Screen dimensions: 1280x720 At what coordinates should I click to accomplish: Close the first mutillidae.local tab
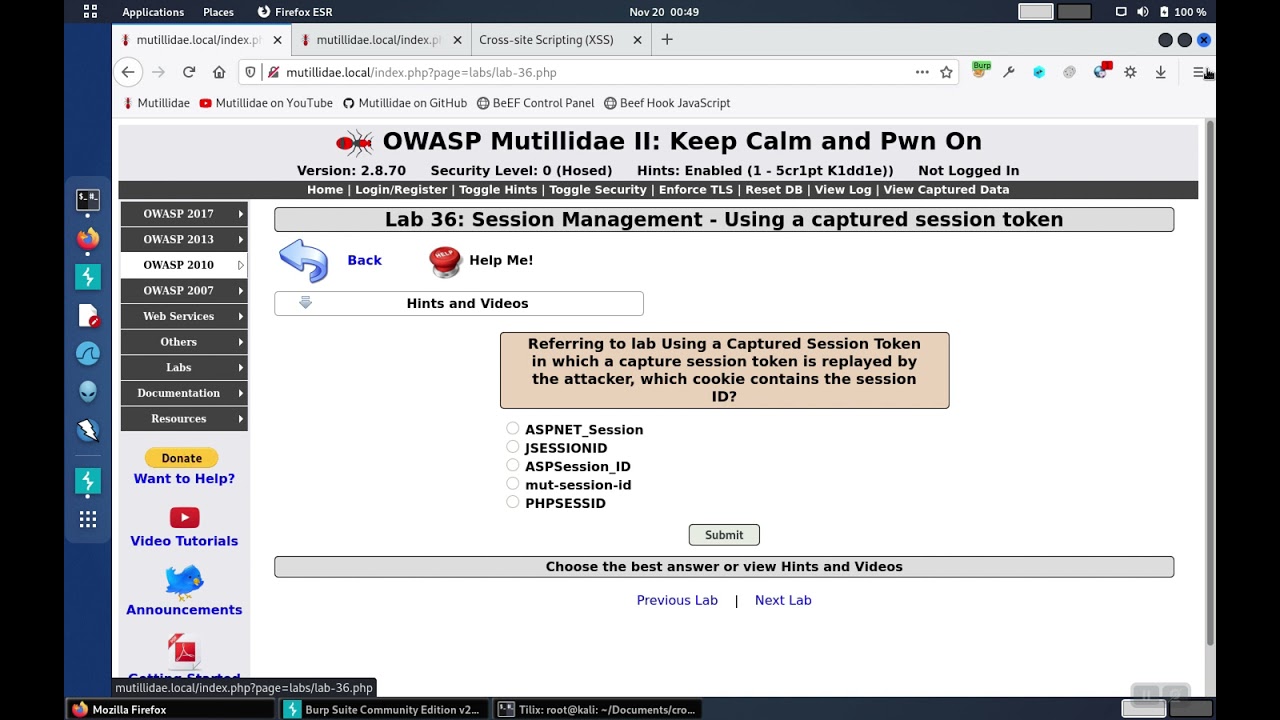(277, 40)
